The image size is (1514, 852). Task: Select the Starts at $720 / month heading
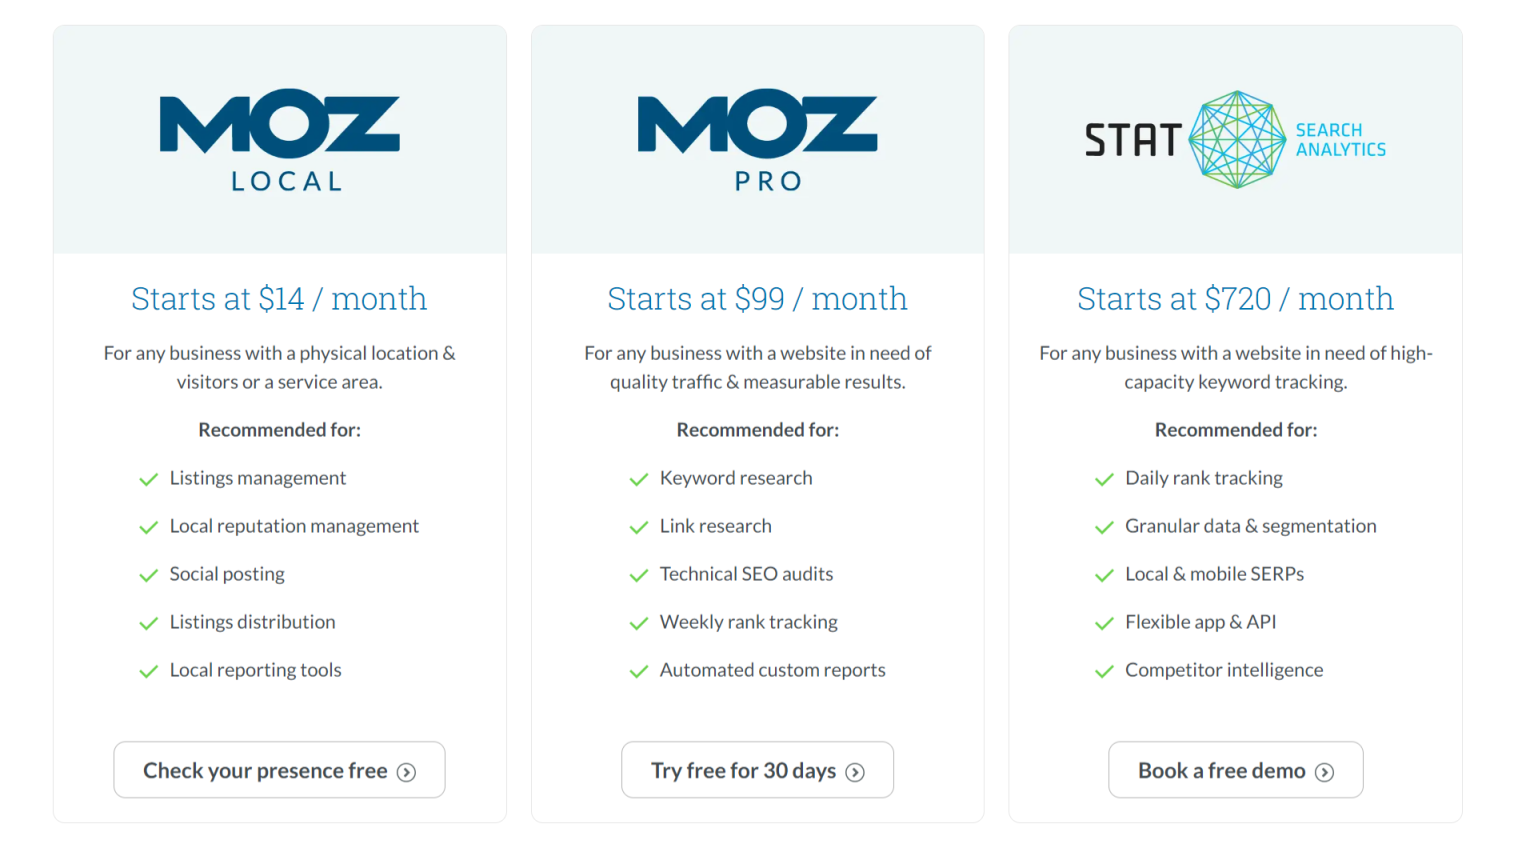1235,298
